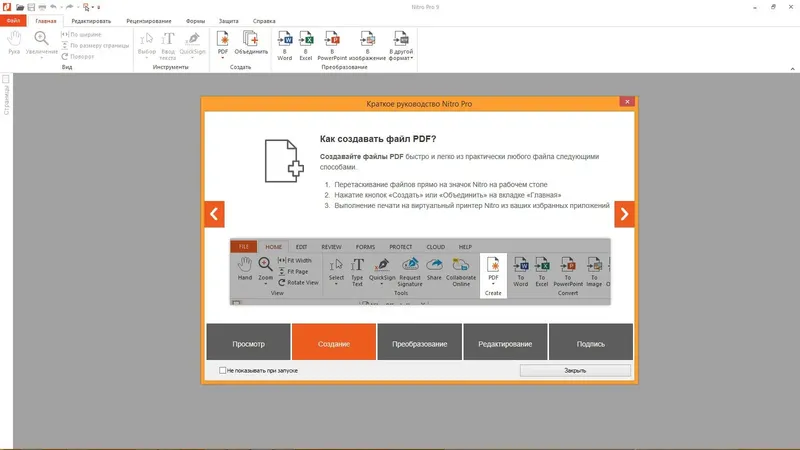Click the Redo arrow in quick access toolbar
The width and height of the screenshot is (800, 450).
click(x=69, y=7)
